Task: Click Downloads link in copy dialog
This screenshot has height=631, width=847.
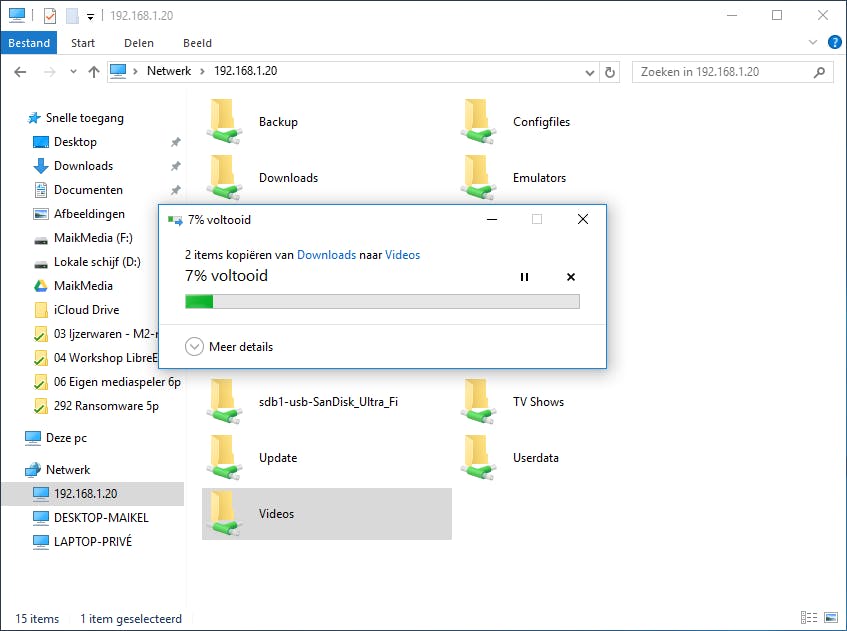Action: [x=326, y=255]
